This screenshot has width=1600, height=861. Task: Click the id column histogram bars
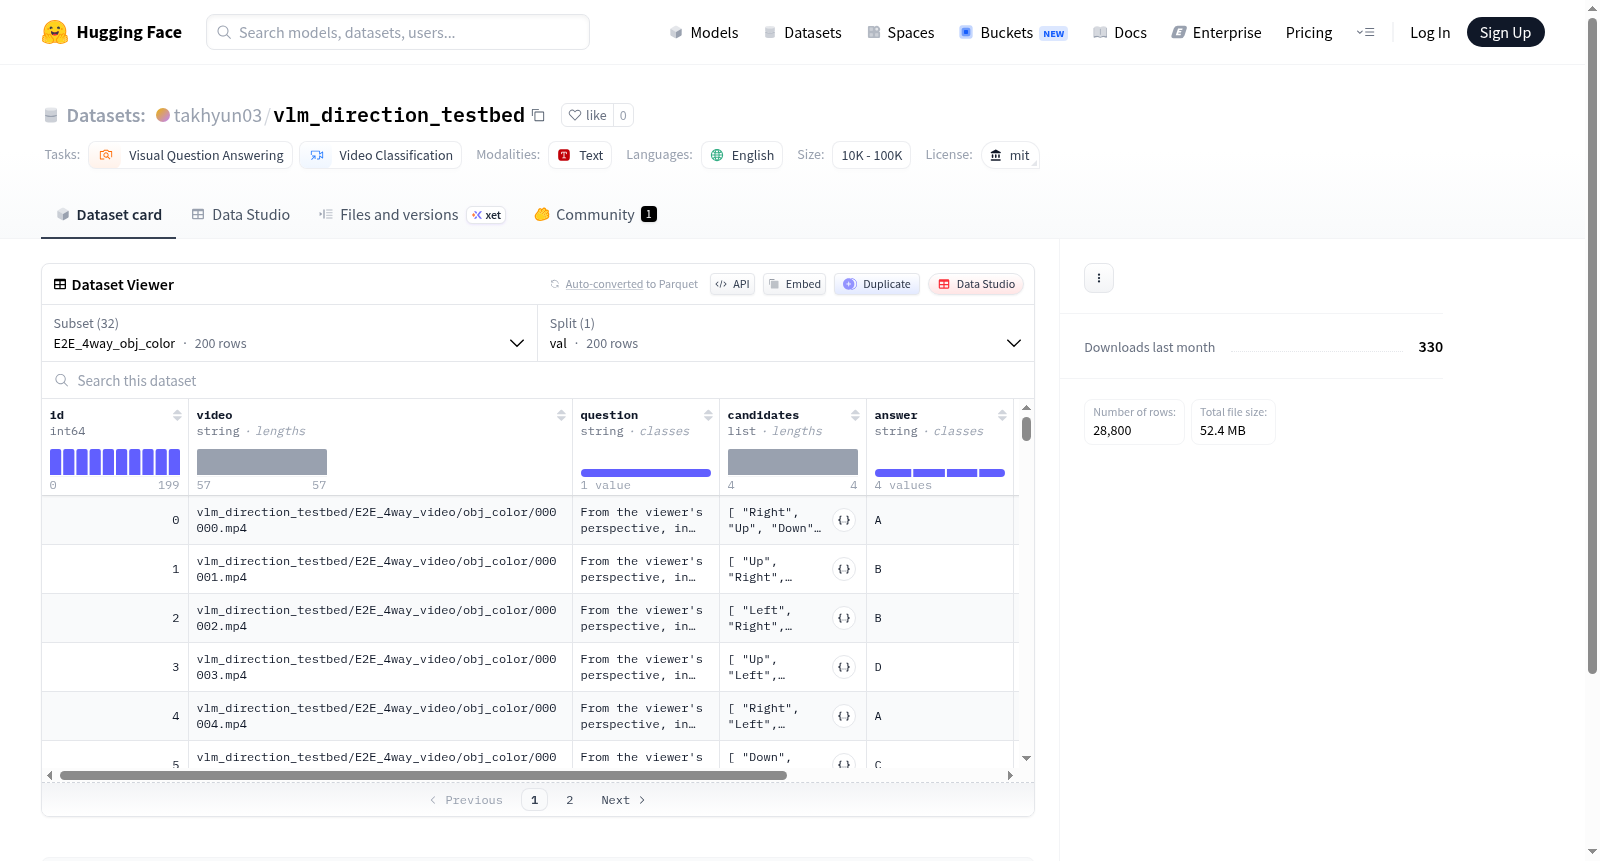[115, 462]
